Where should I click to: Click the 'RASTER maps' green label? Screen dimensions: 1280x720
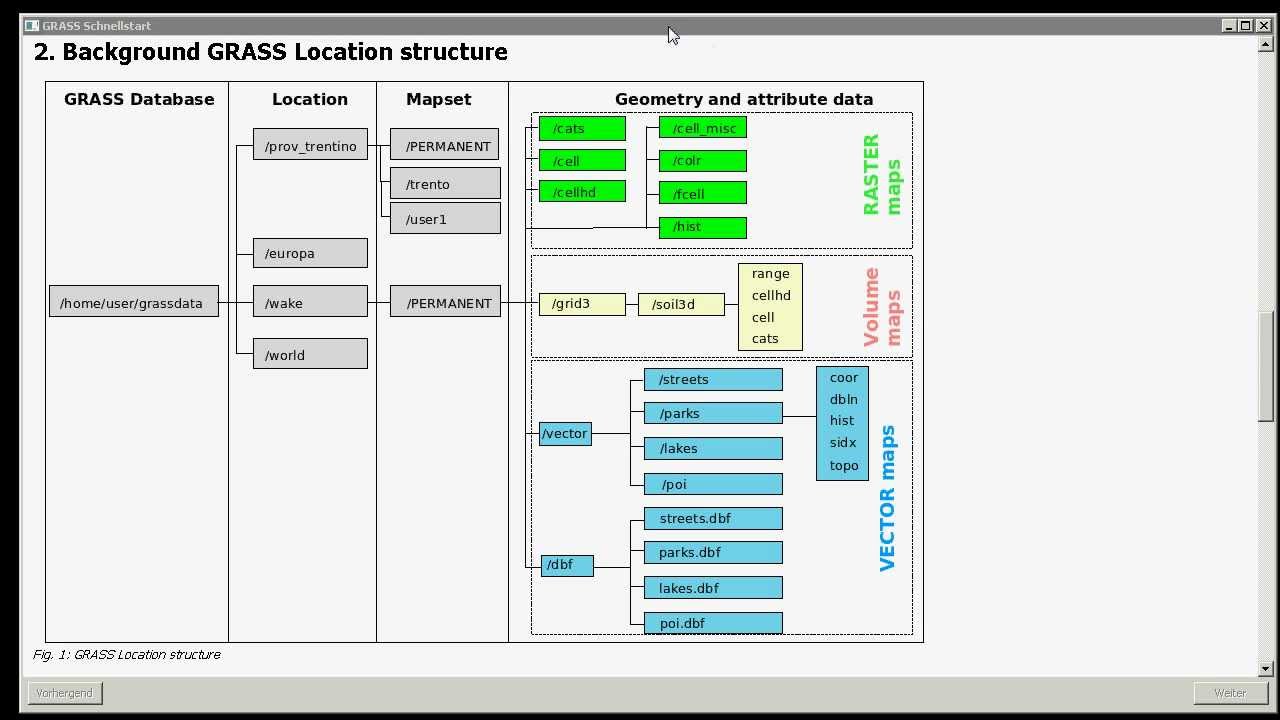point(881,175)
